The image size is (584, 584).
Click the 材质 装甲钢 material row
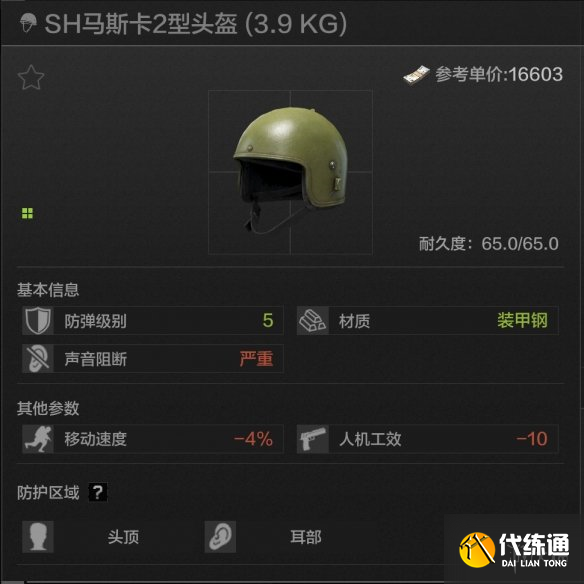click(428, 321)
